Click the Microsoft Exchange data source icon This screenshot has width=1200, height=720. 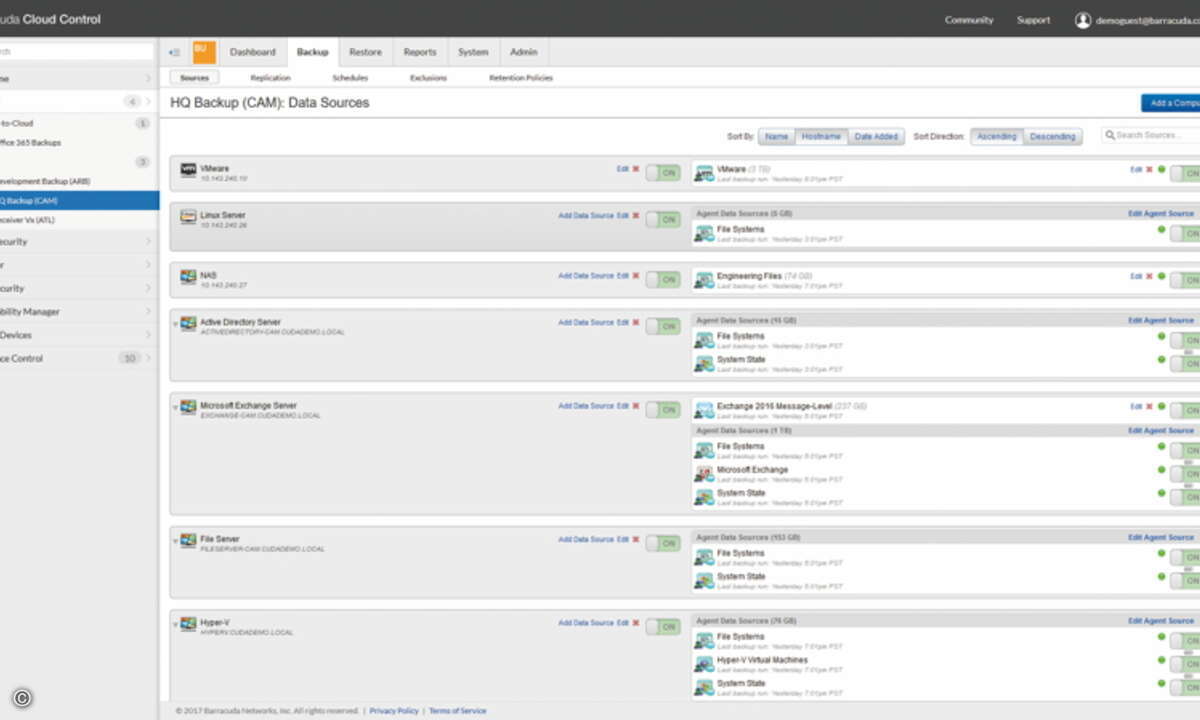[704, 474]
